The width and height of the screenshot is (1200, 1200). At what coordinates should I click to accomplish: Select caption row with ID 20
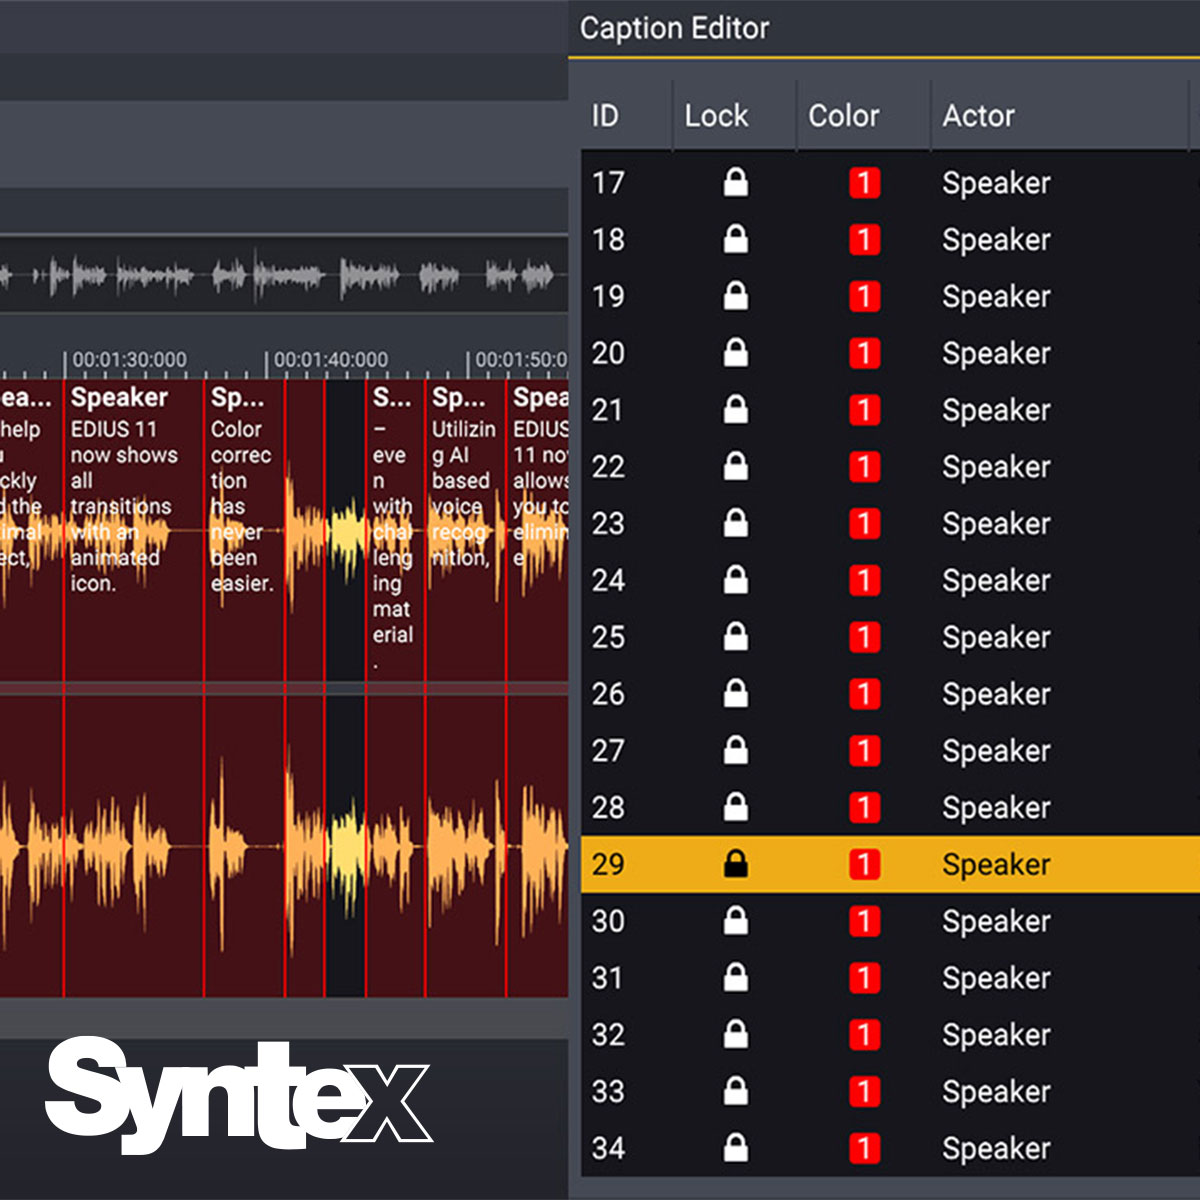tap(608, 354)
